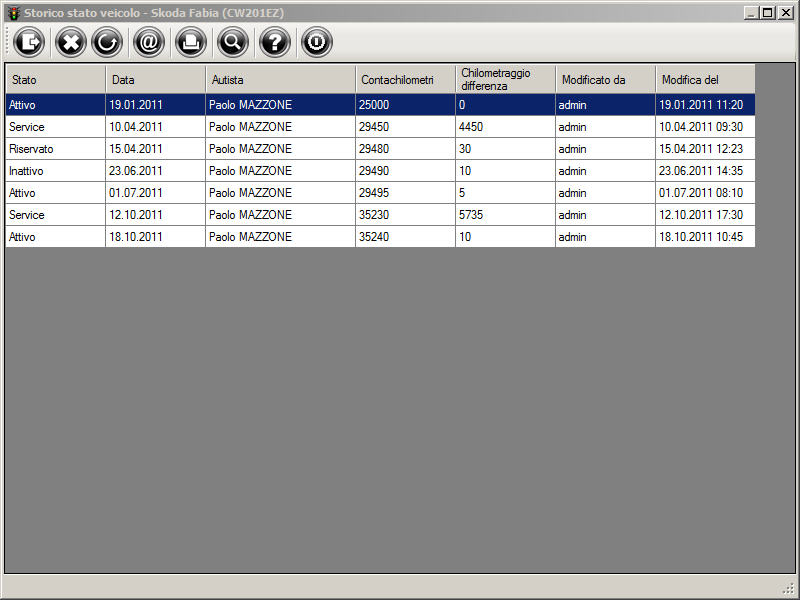The height and width of the screenshot is (600, 800).
Task: Click mileage difference 30
Action: click(x=506, y=148)
